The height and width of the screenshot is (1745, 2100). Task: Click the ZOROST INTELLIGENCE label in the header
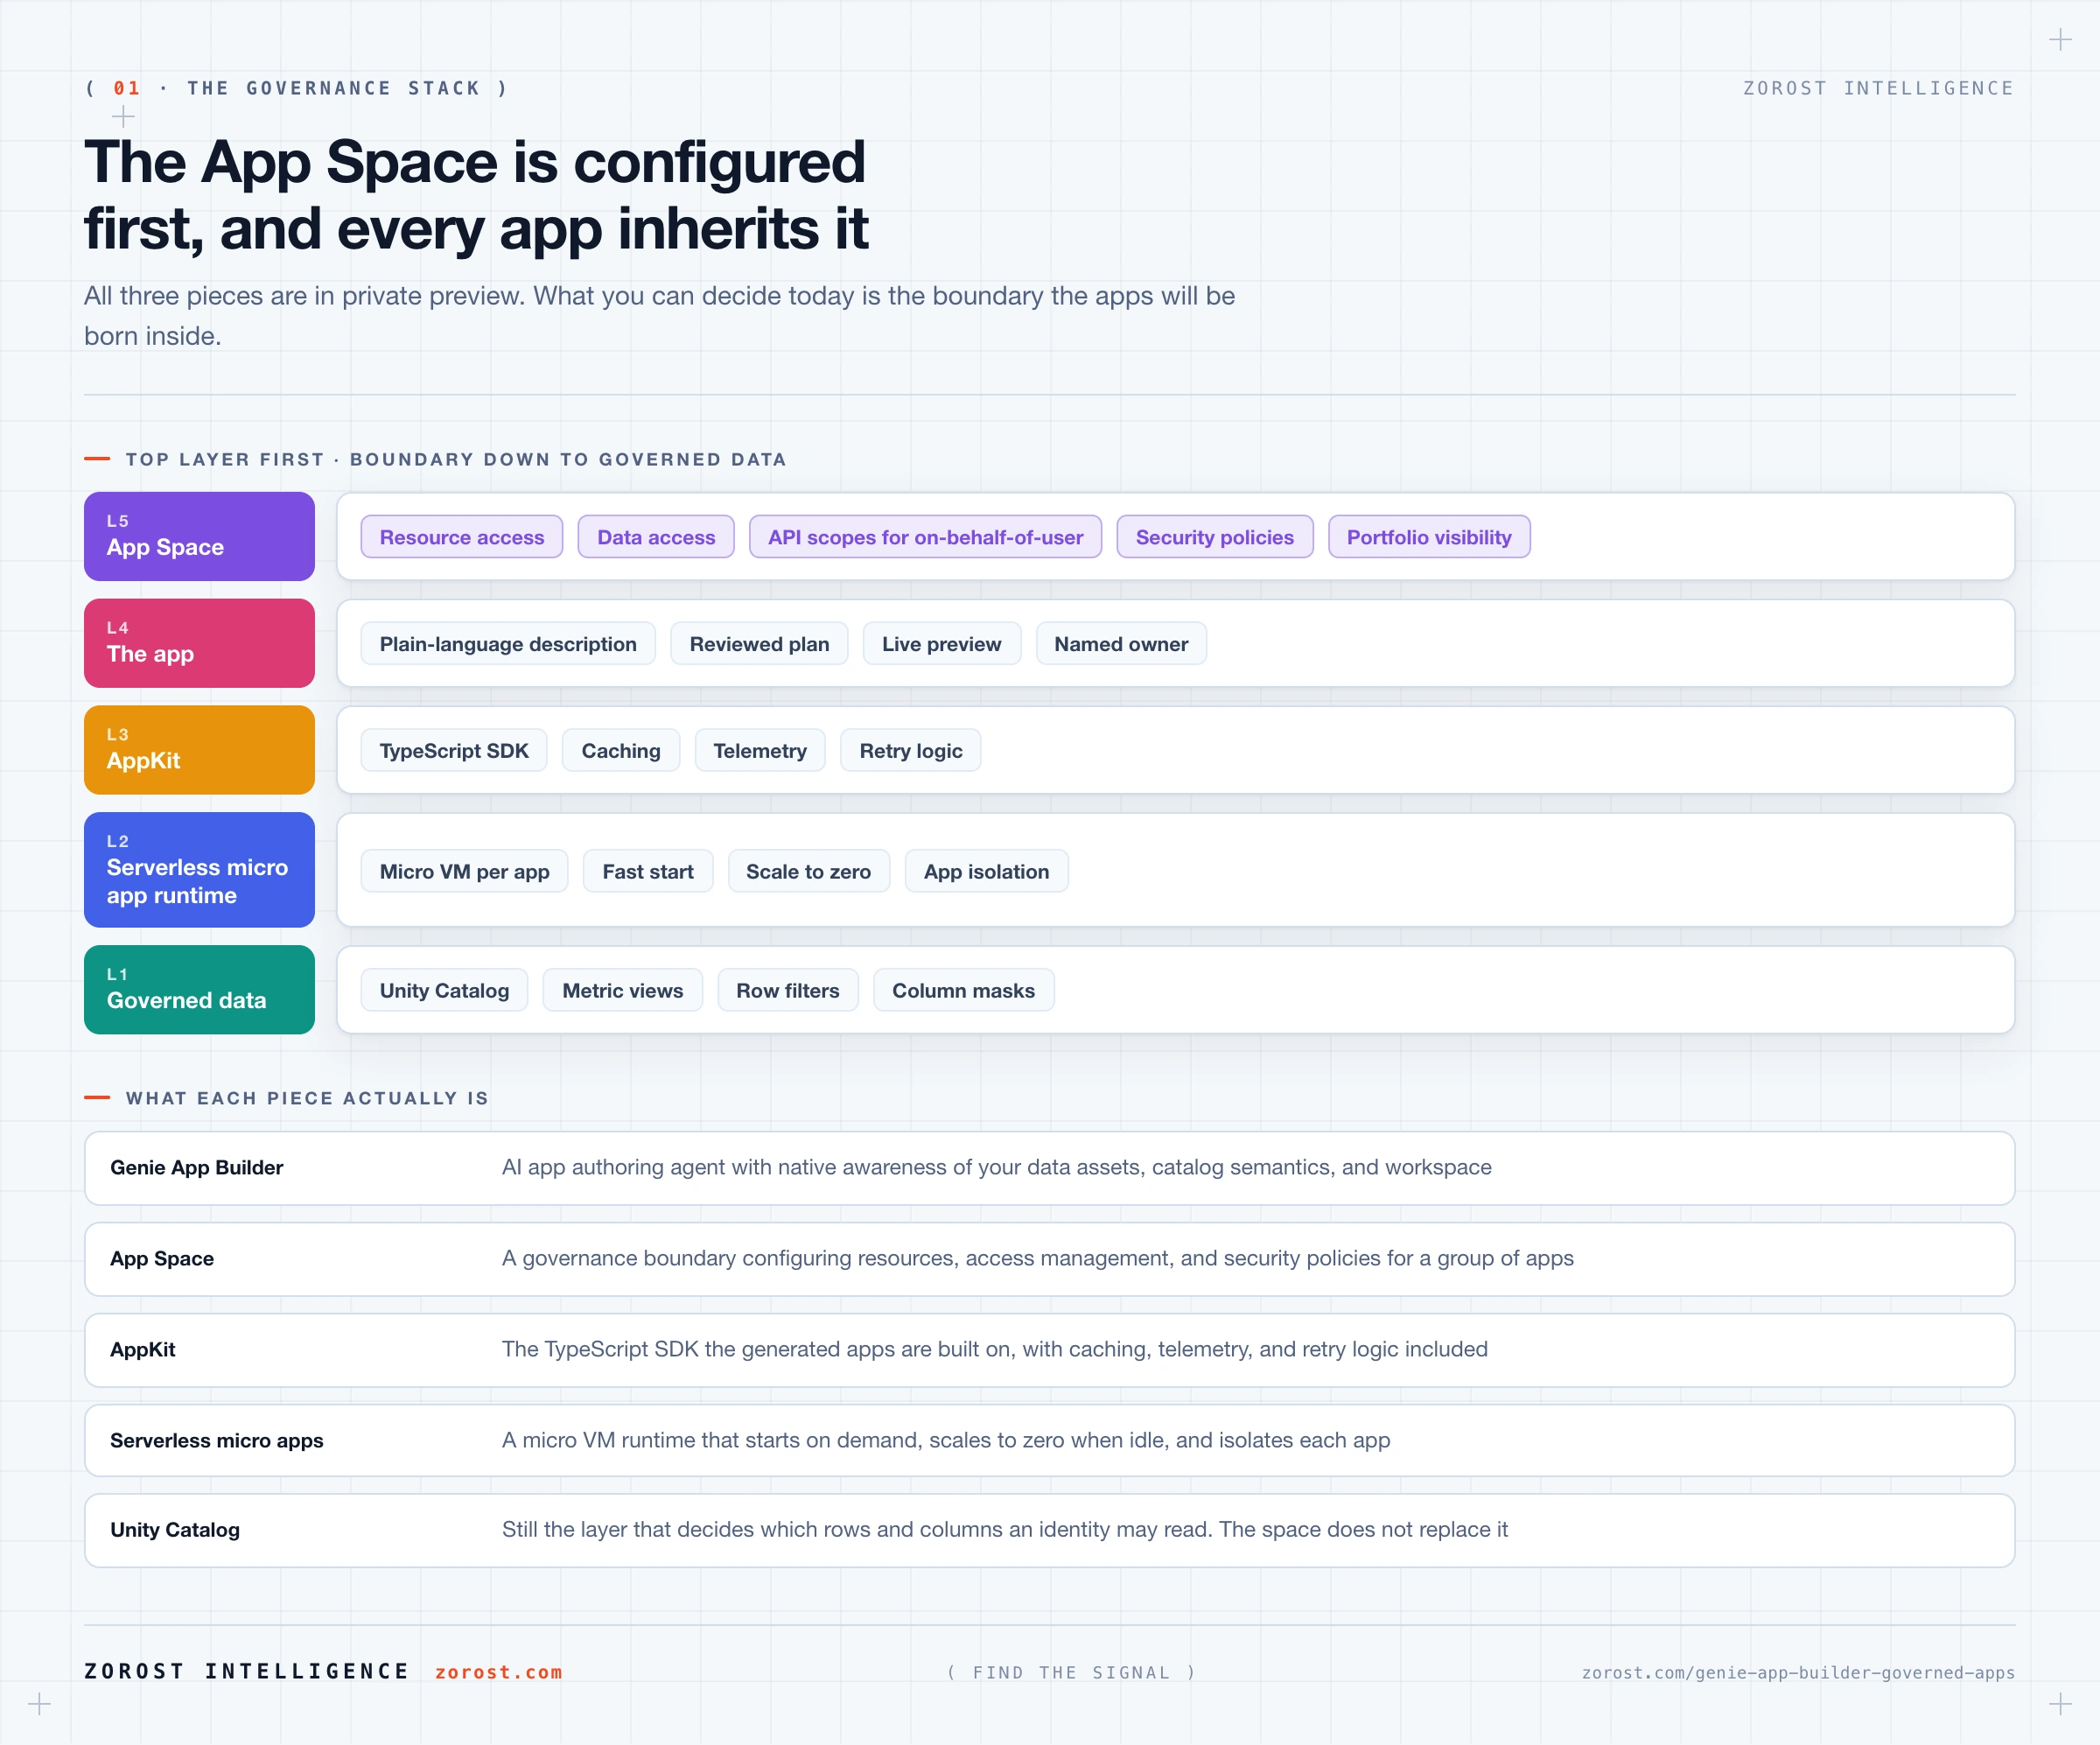[x=1879, y=88]
